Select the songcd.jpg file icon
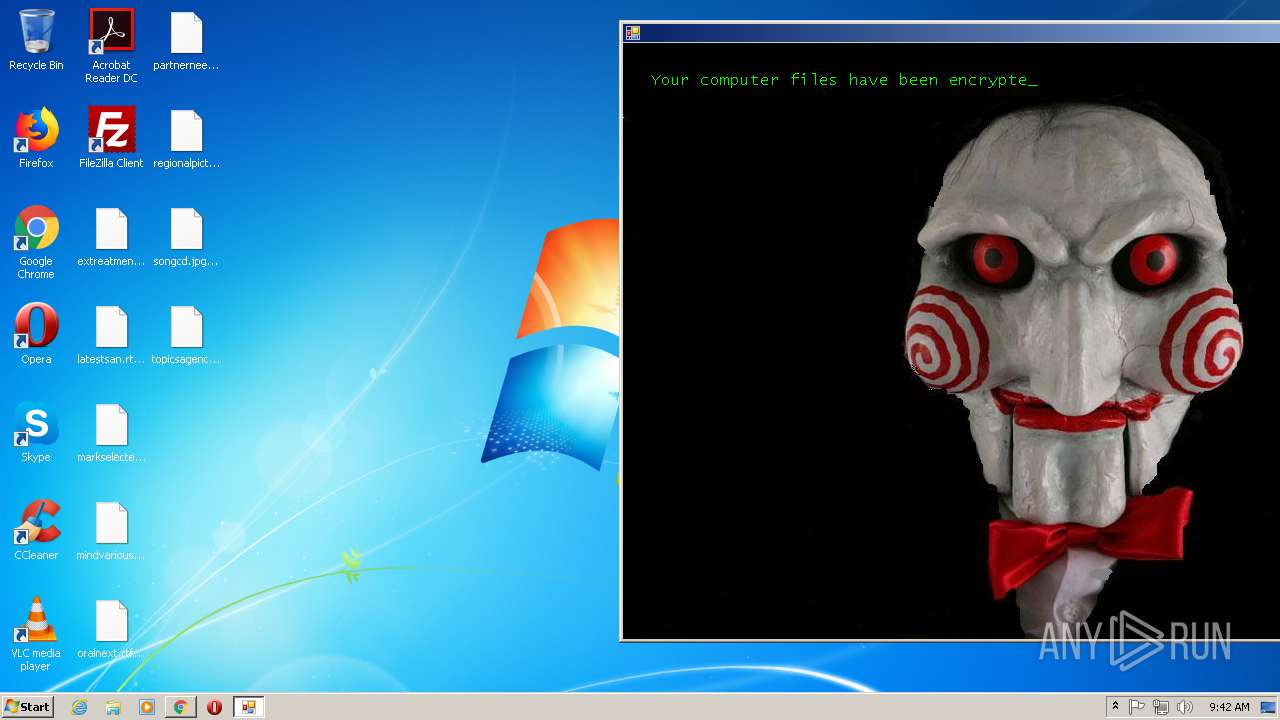Image resolution: width=1280 pixels, height=720 pixels. click(186, 237)
